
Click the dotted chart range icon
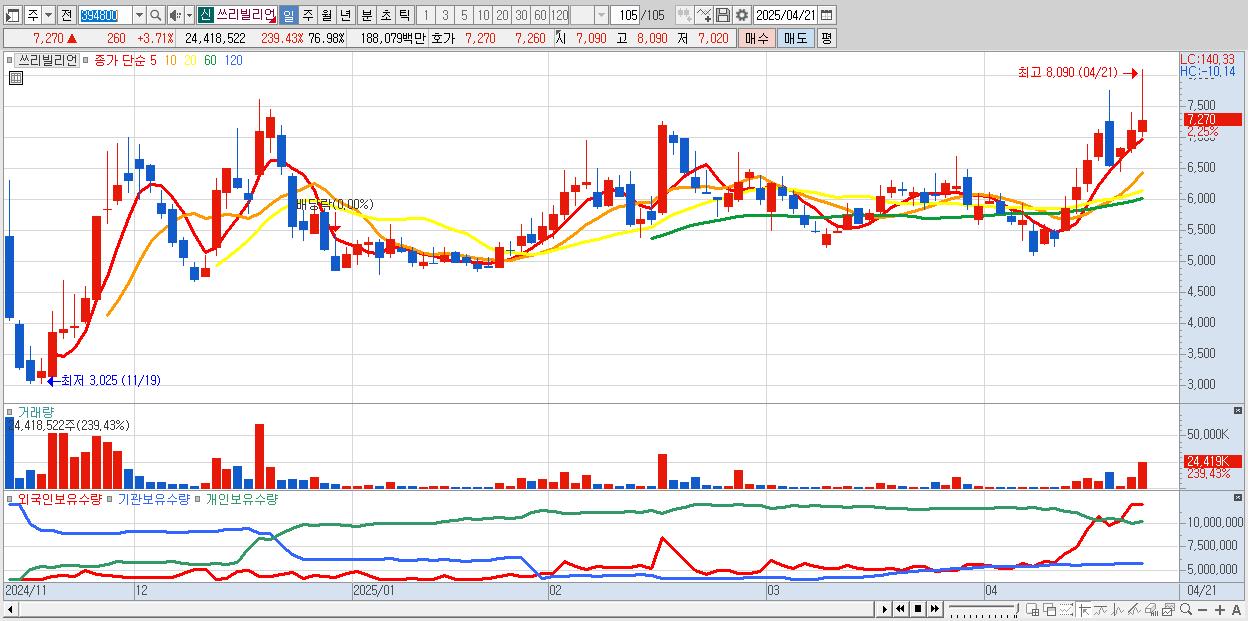coord(1067,609)
